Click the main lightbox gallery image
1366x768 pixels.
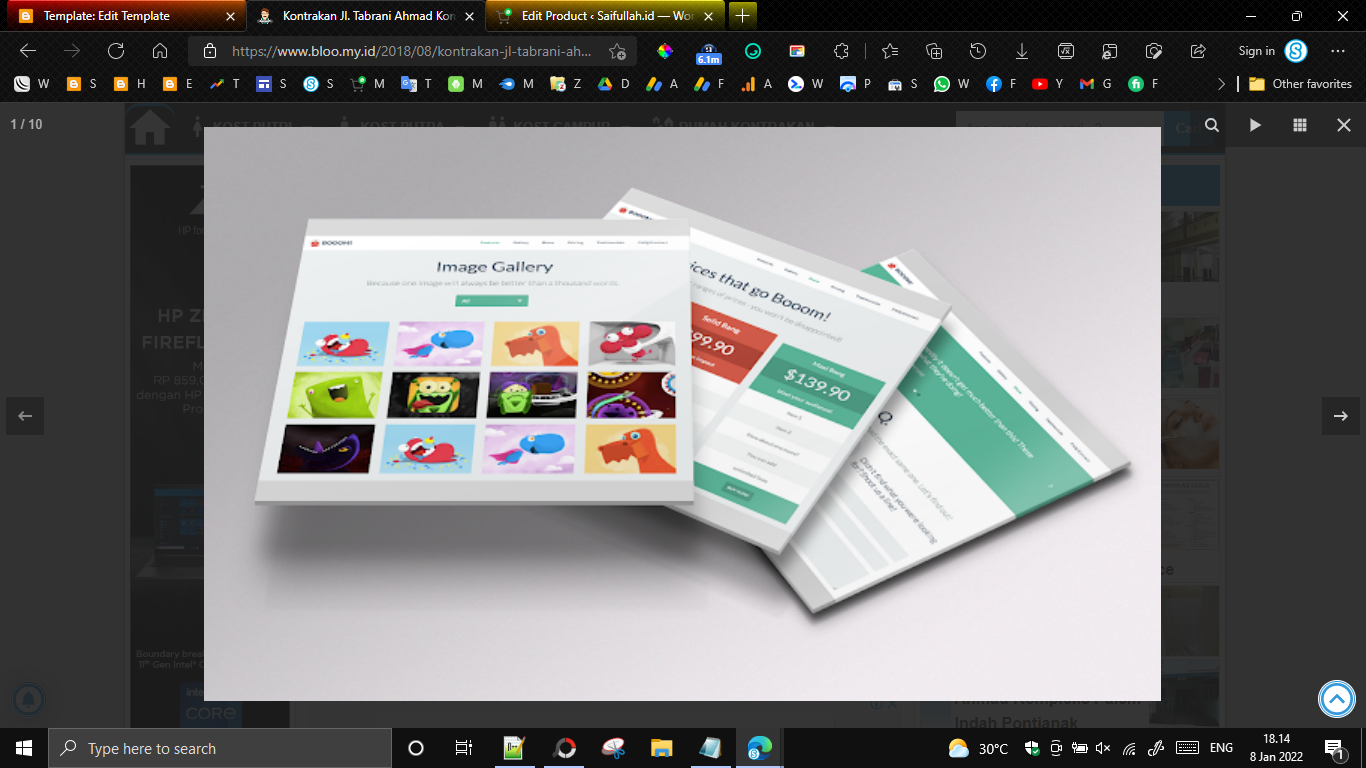pos(682,414)
